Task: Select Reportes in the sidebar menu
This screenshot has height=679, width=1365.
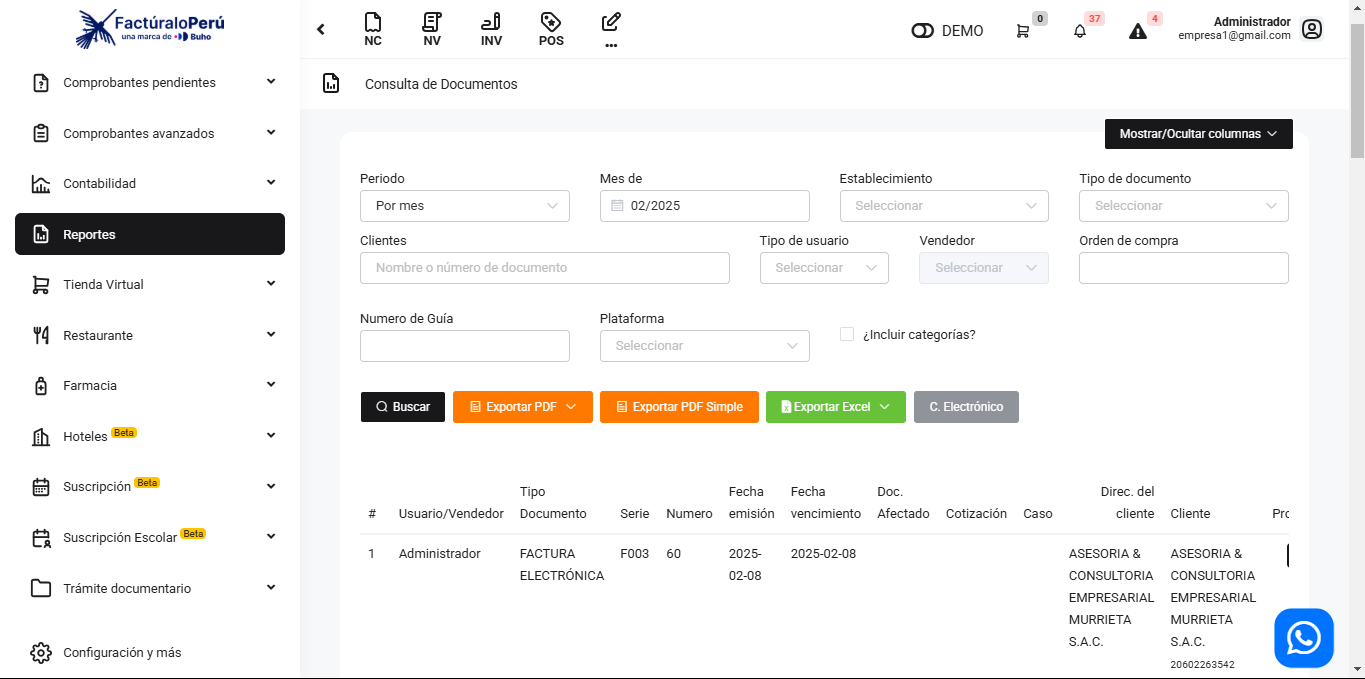Action: point(150,234)
